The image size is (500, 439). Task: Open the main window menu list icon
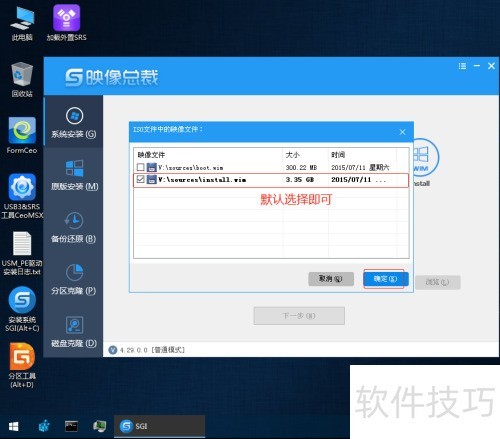click(x=462, y=66)
